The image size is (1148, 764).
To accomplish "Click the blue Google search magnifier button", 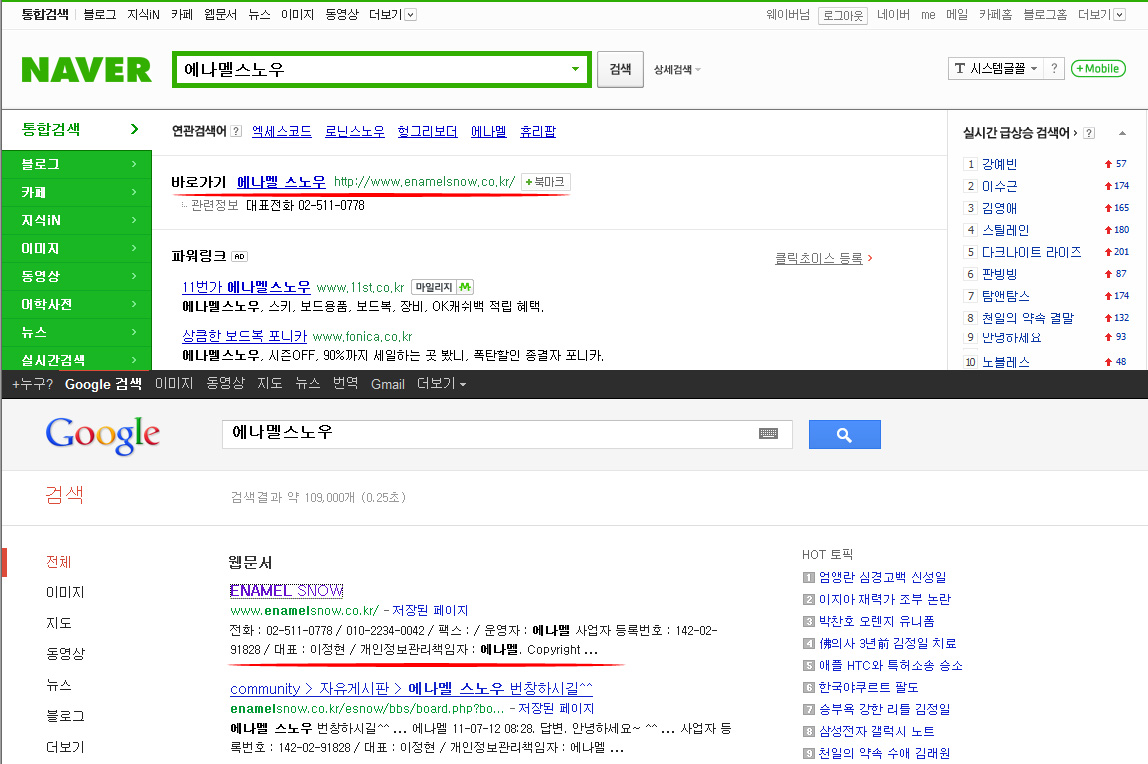I will click(x=844, y=435).
